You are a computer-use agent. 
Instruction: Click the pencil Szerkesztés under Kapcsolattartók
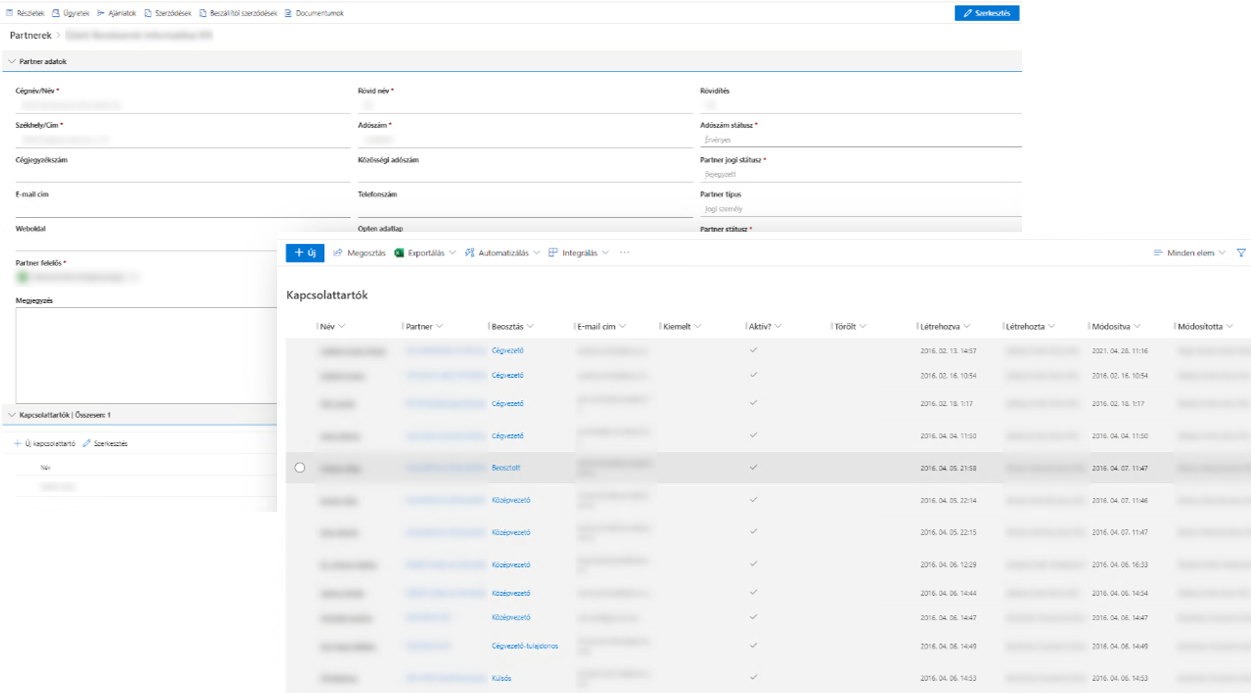tap(105, 443)
